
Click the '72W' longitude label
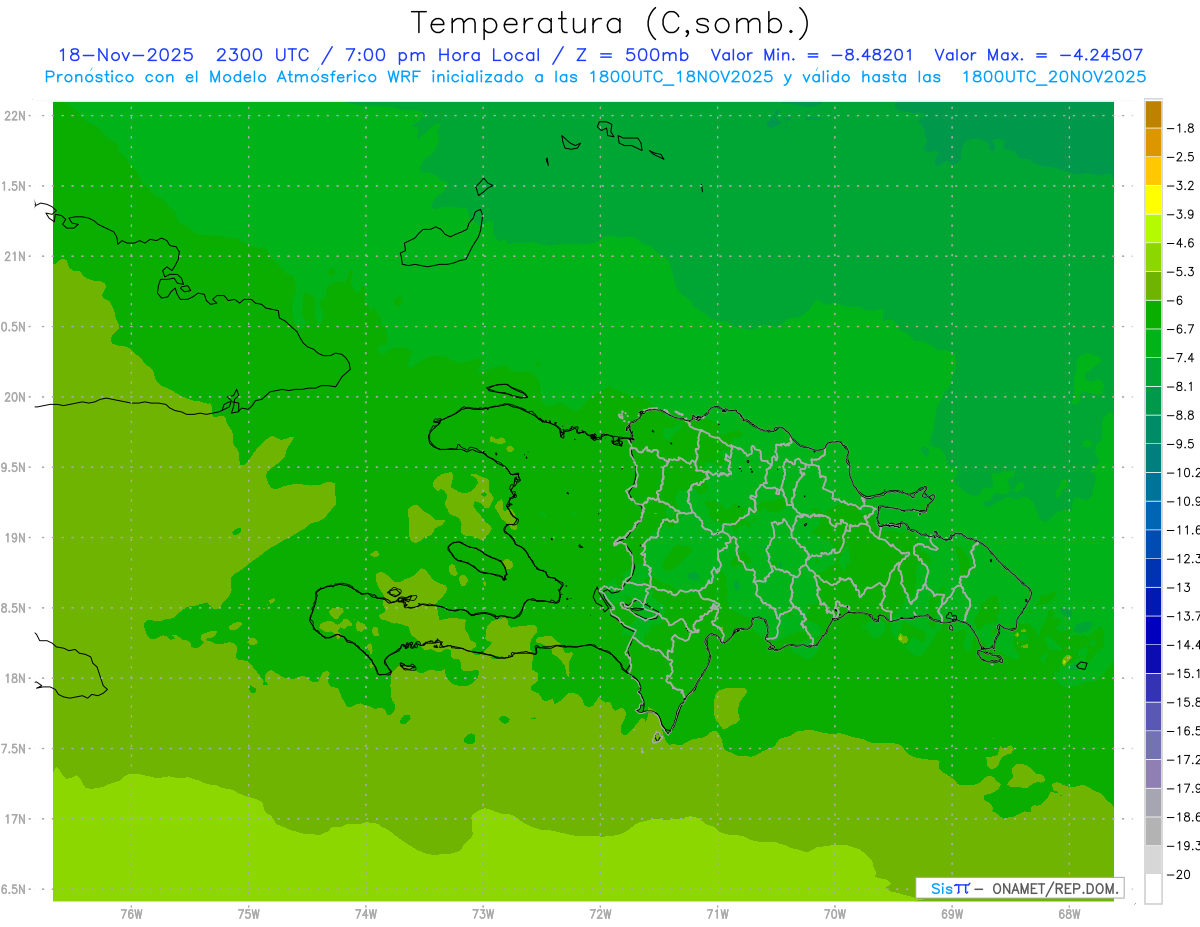pyautogui.click(x=600, y=914)
